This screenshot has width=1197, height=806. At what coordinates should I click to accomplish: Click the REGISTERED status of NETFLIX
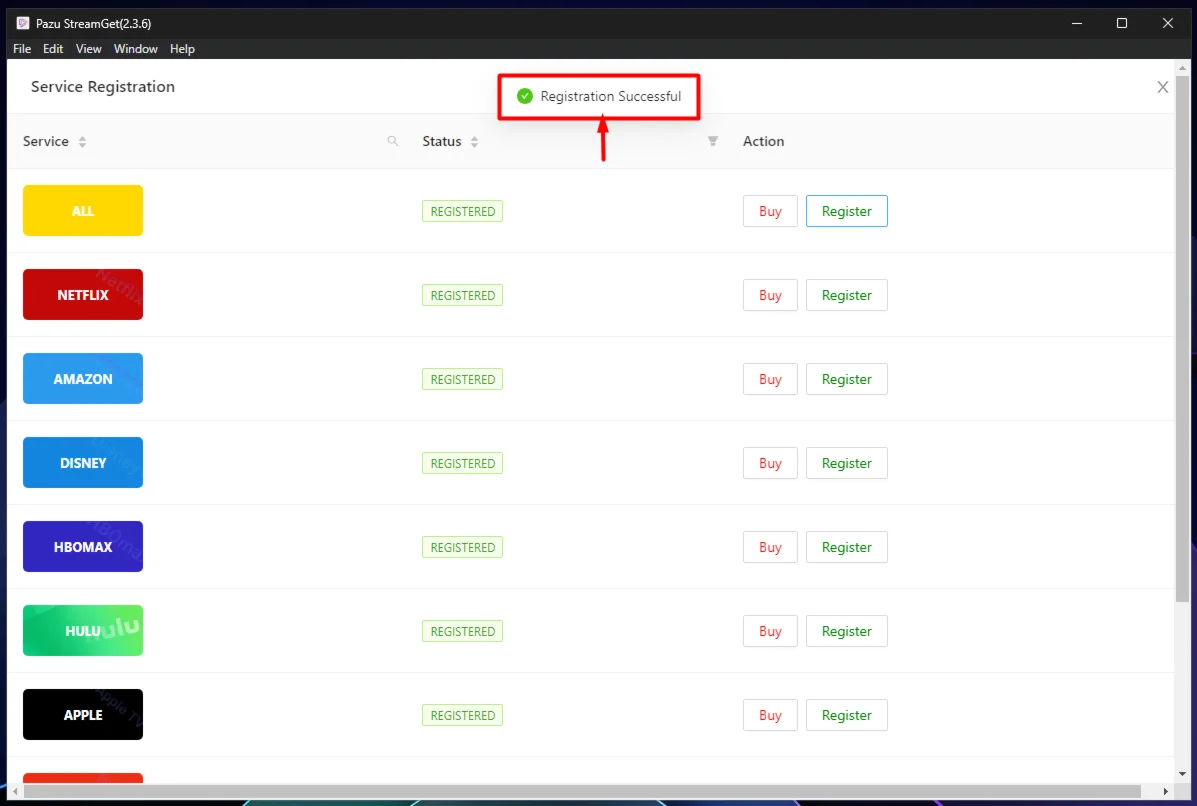[463, 295]
